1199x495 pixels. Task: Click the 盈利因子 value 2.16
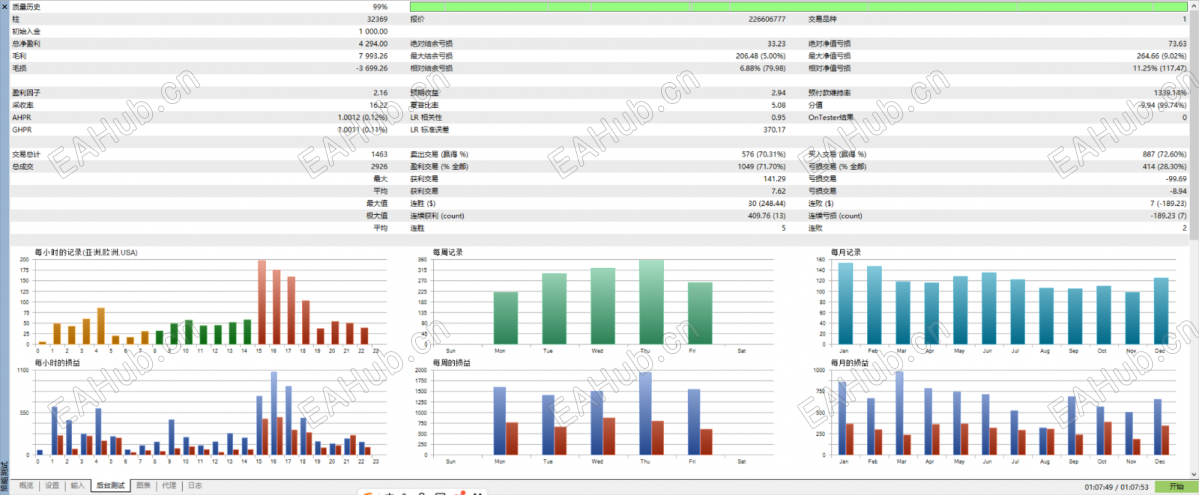(380, 93)
